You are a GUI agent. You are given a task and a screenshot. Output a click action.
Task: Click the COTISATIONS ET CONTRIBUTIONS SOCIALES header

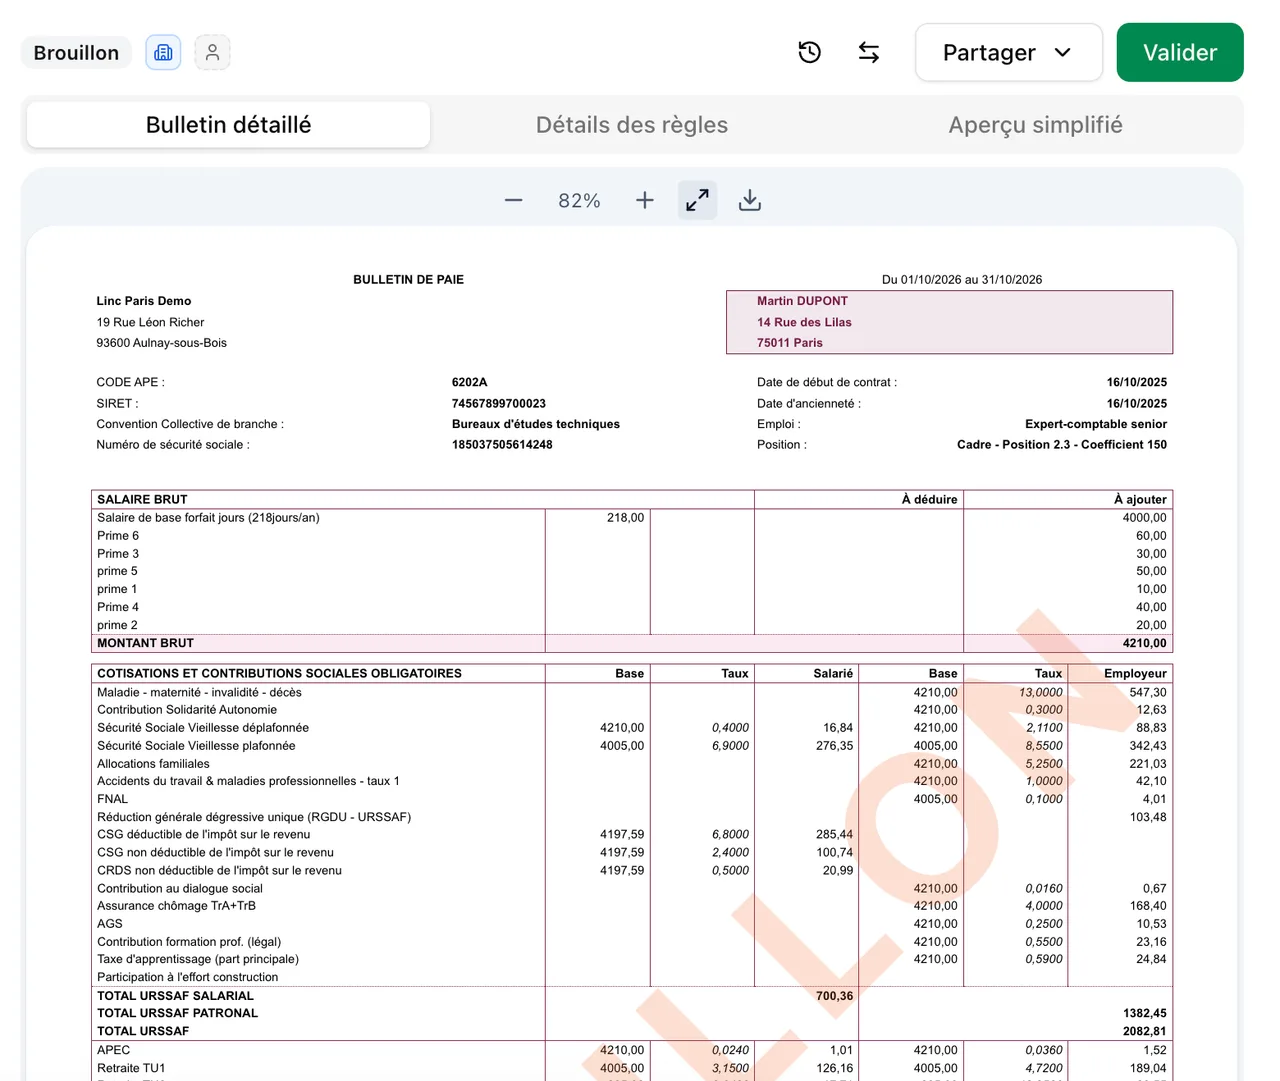279,674
